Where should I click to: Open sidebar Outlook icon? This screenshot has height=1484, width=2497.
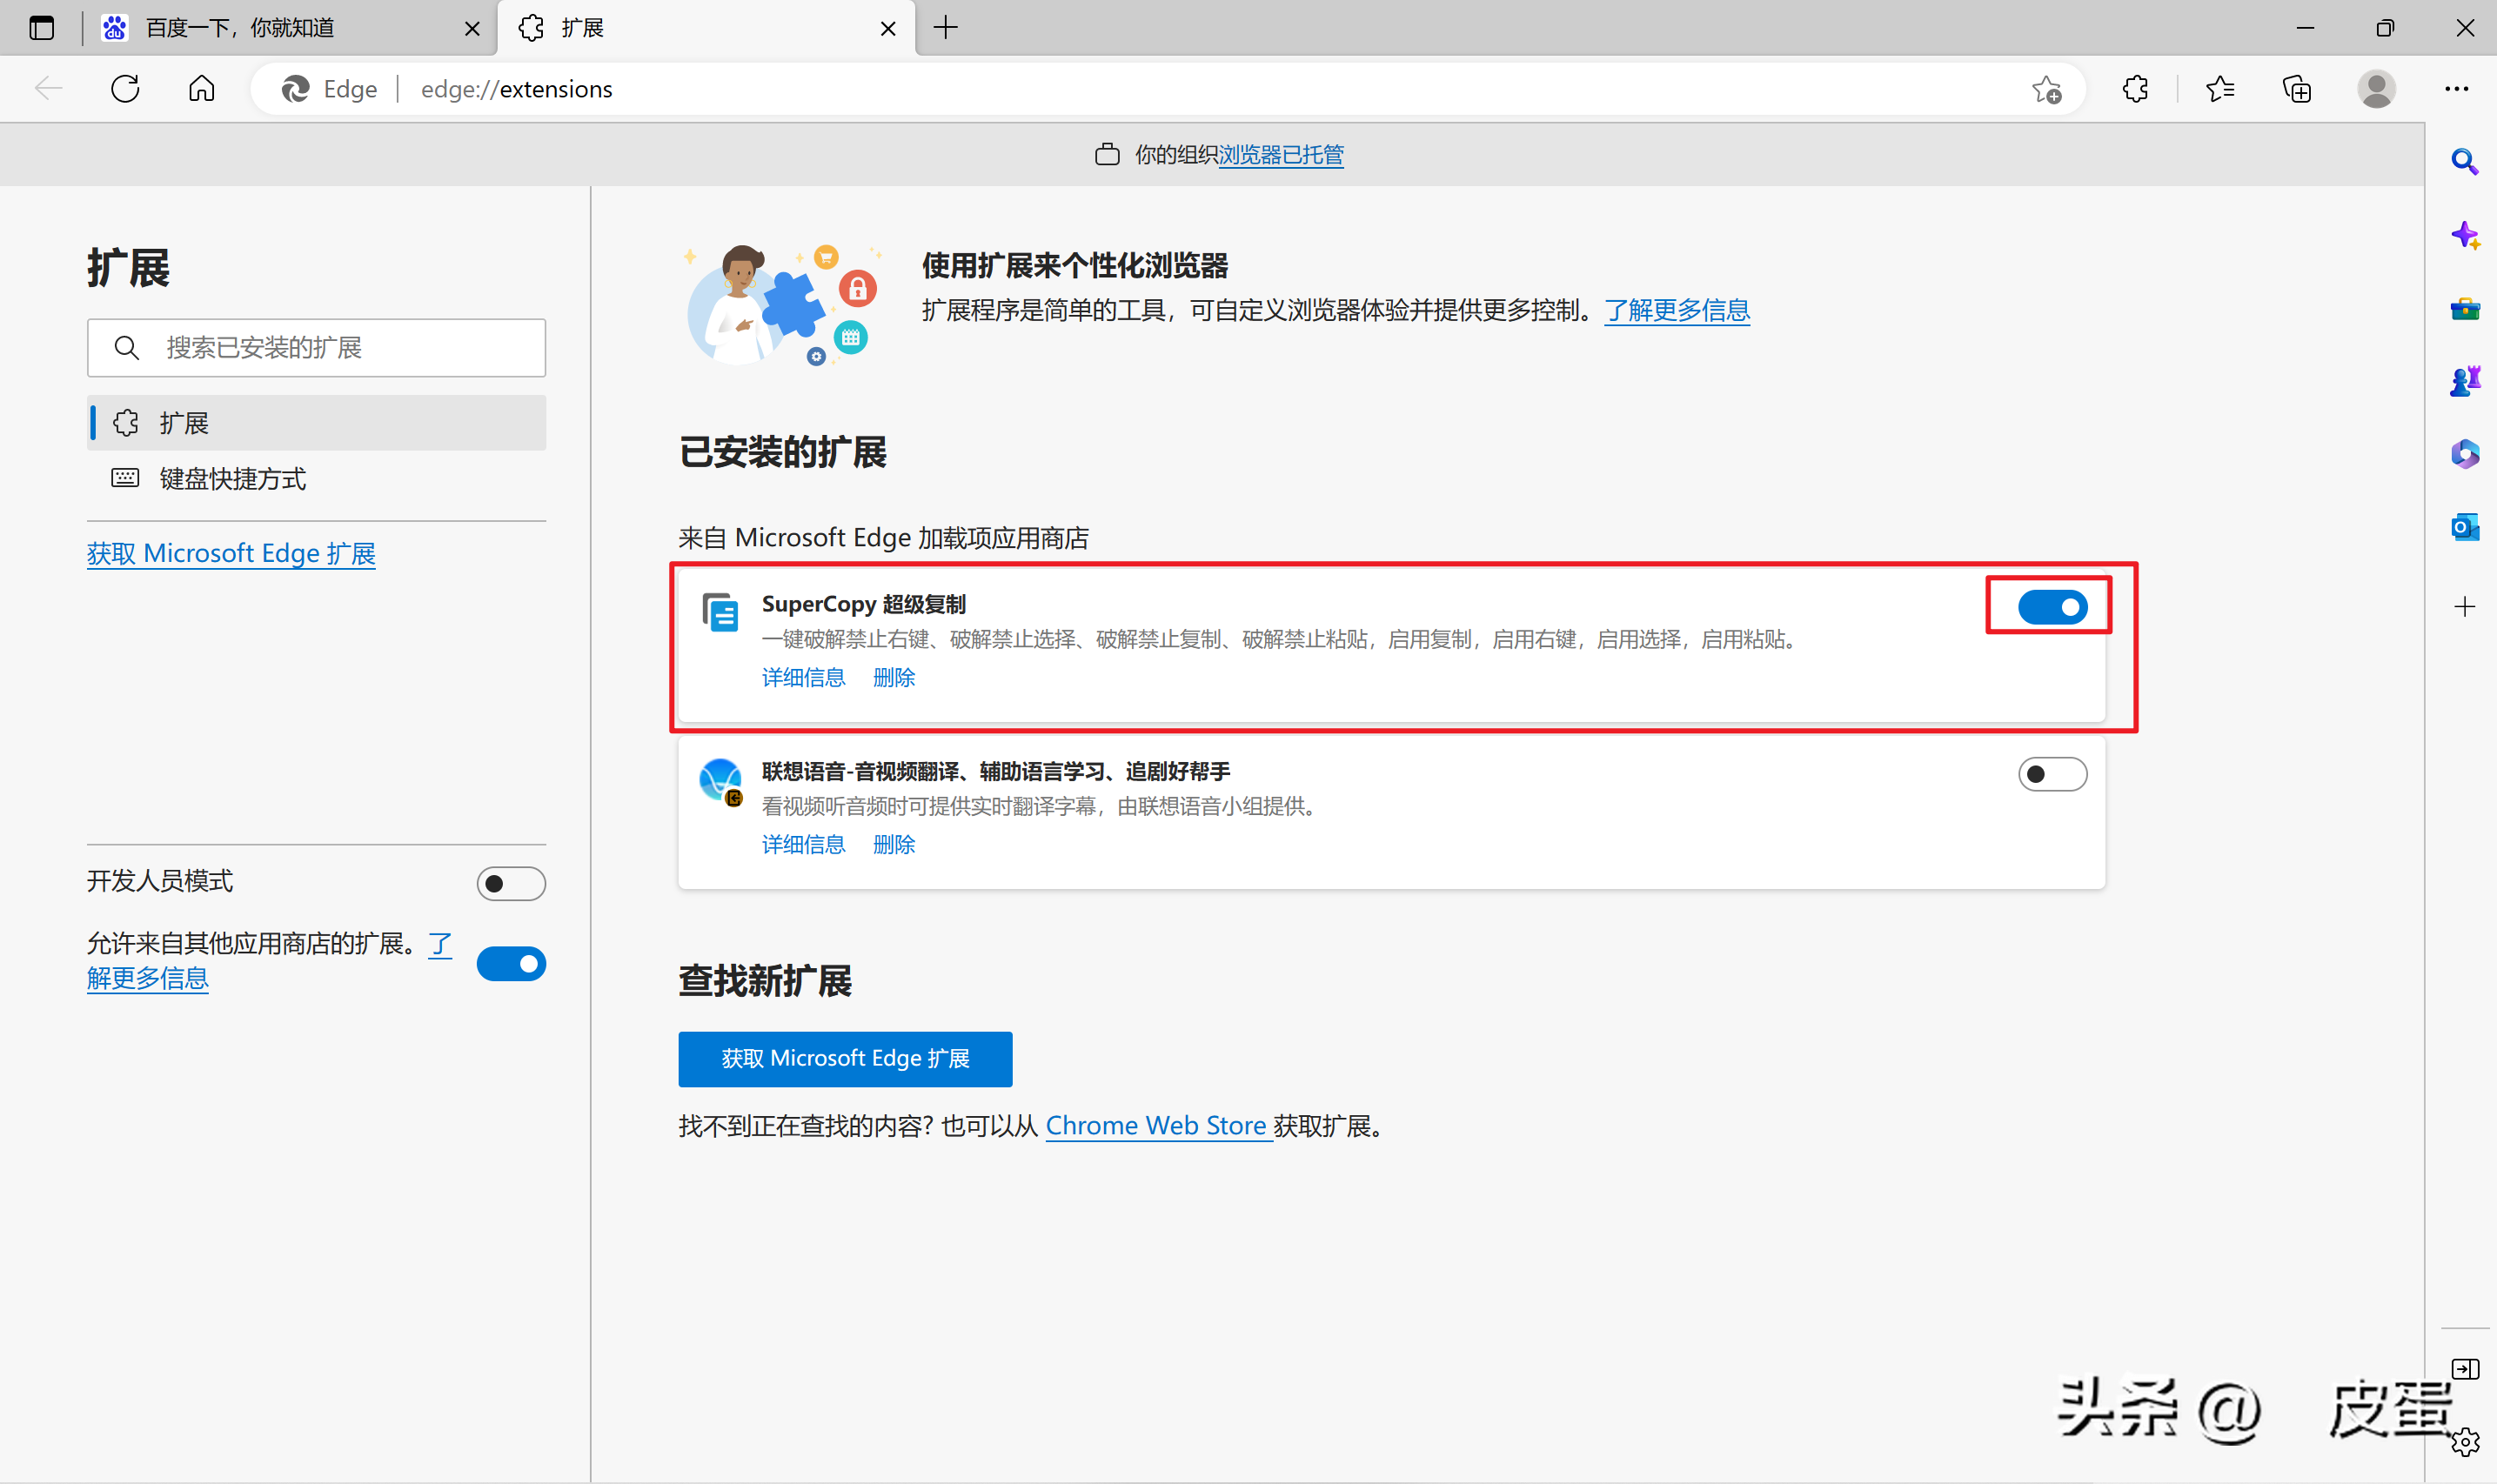point(2464,527)
